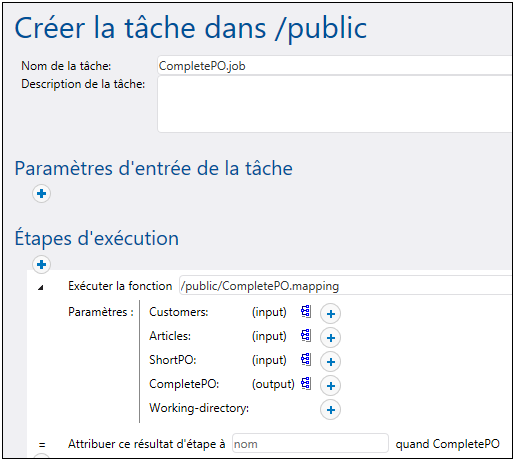Open schema icon next to Articles input
The width and height of the screenshot is (515, 461).
coord(306,336)
